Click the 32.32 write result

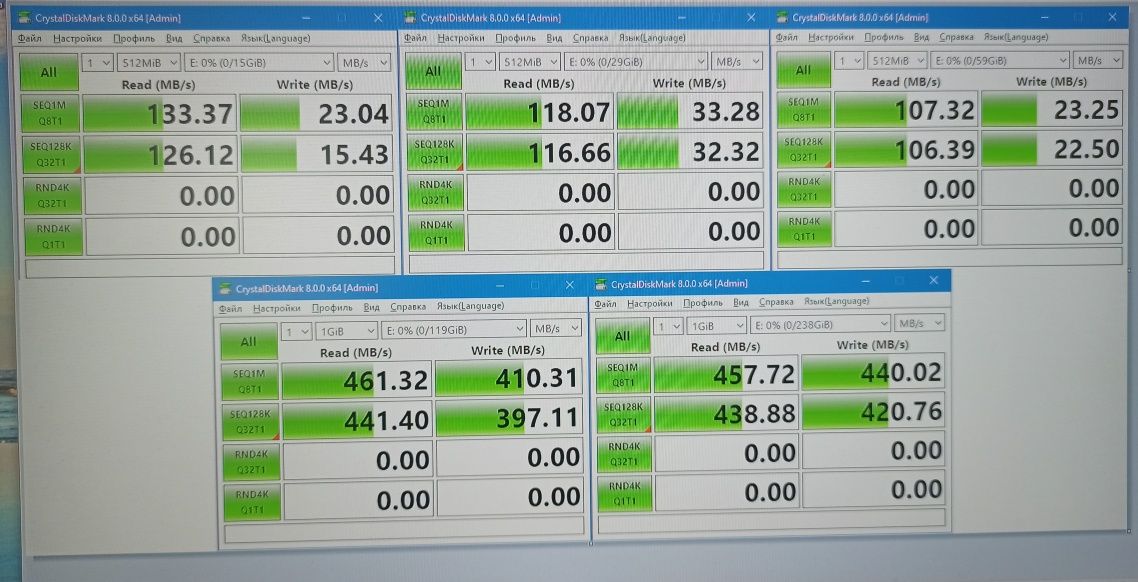[x=689, y=152]
